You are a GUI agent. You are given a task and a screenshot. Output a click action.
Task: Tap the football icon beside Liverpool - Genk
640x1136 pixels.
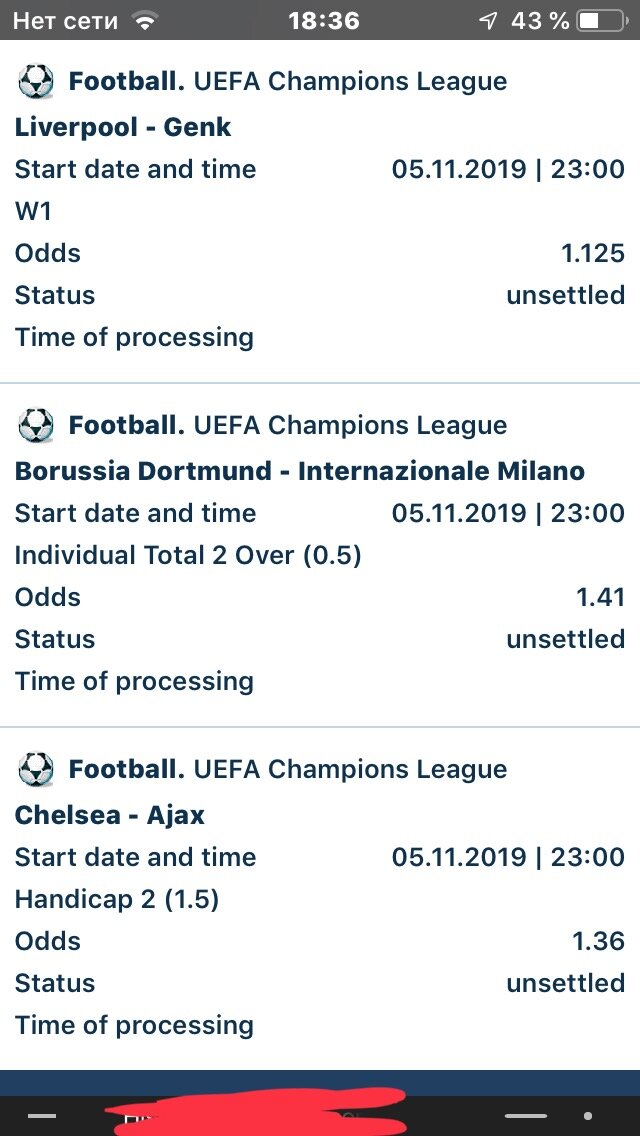[x=35, y=81]
